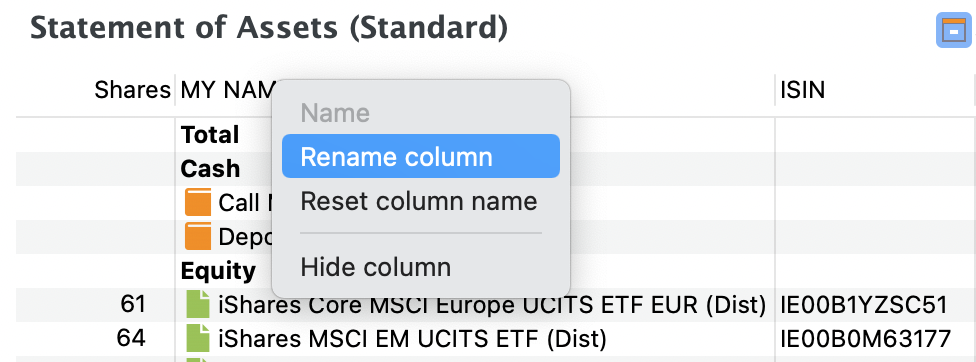Click the Shares column header
976x362 pixels.
(x=133, y=90)
